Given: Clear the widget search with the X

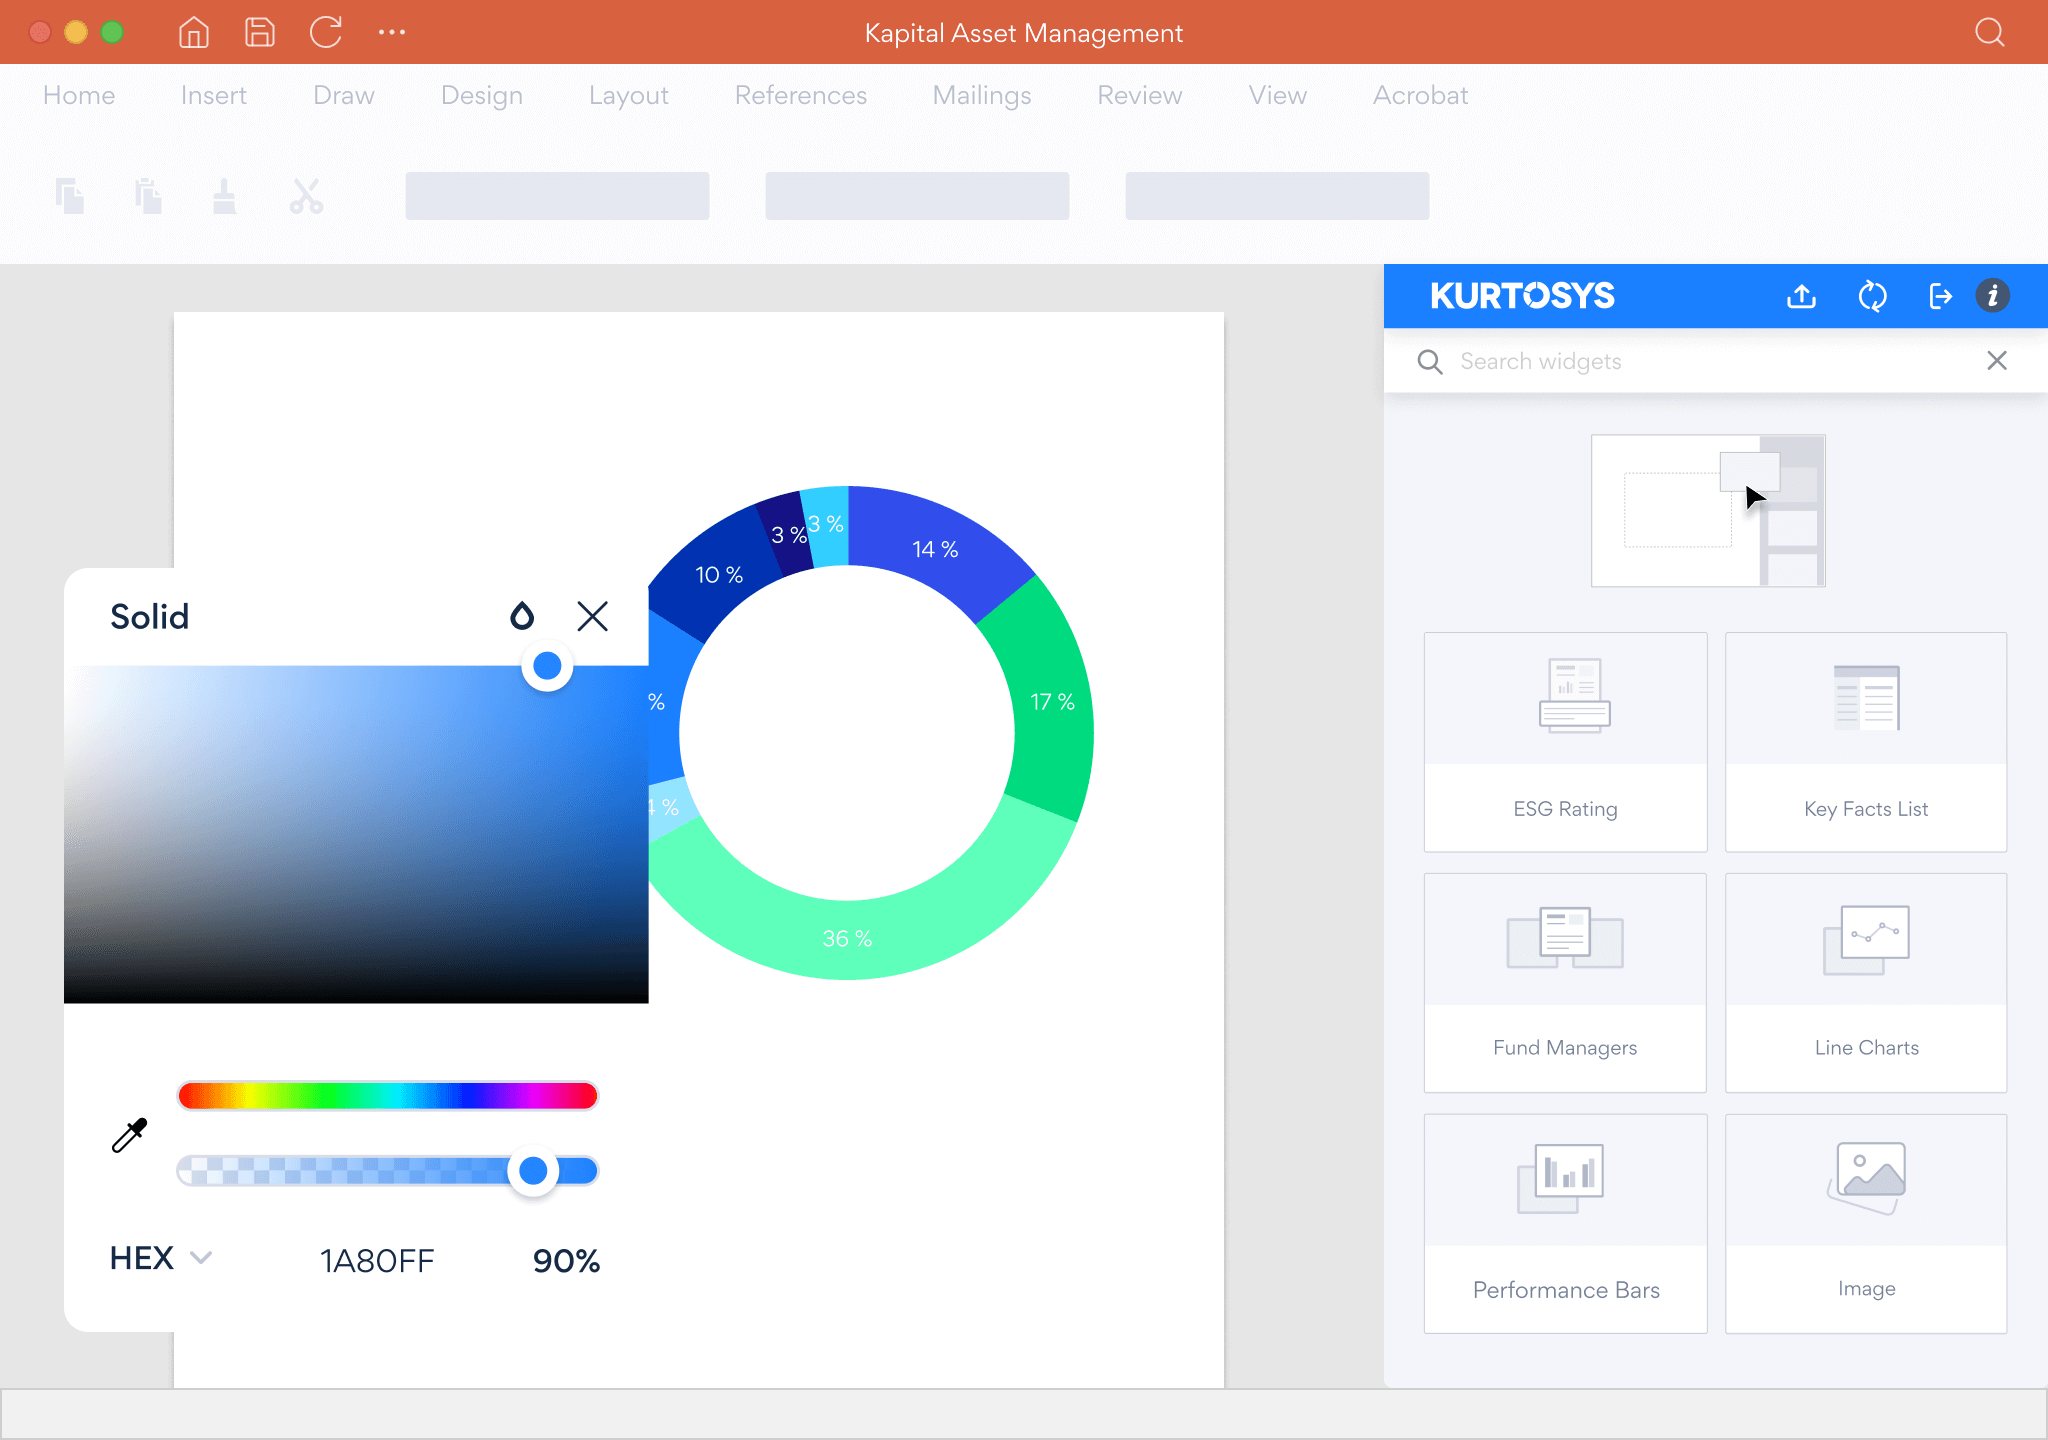Looking at the screenshot, I should pyautogui.click(x=1998, y=360).
